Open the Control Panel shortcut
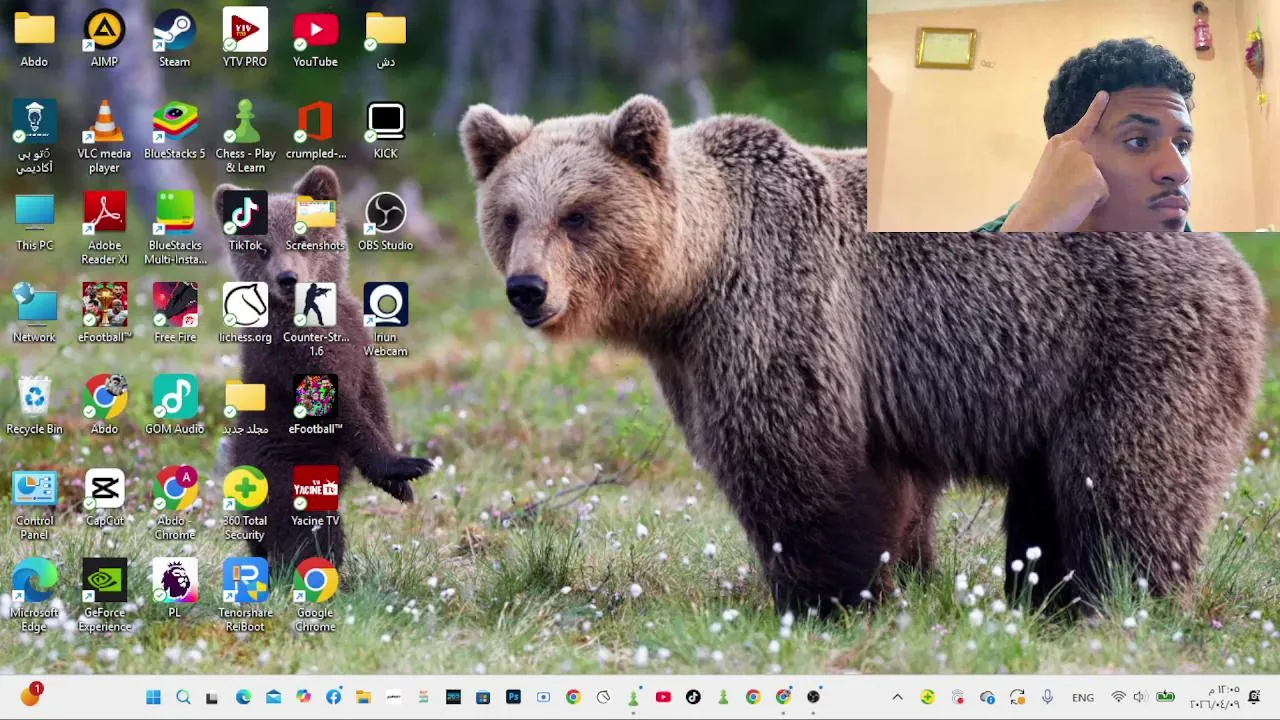 [34, 505]
